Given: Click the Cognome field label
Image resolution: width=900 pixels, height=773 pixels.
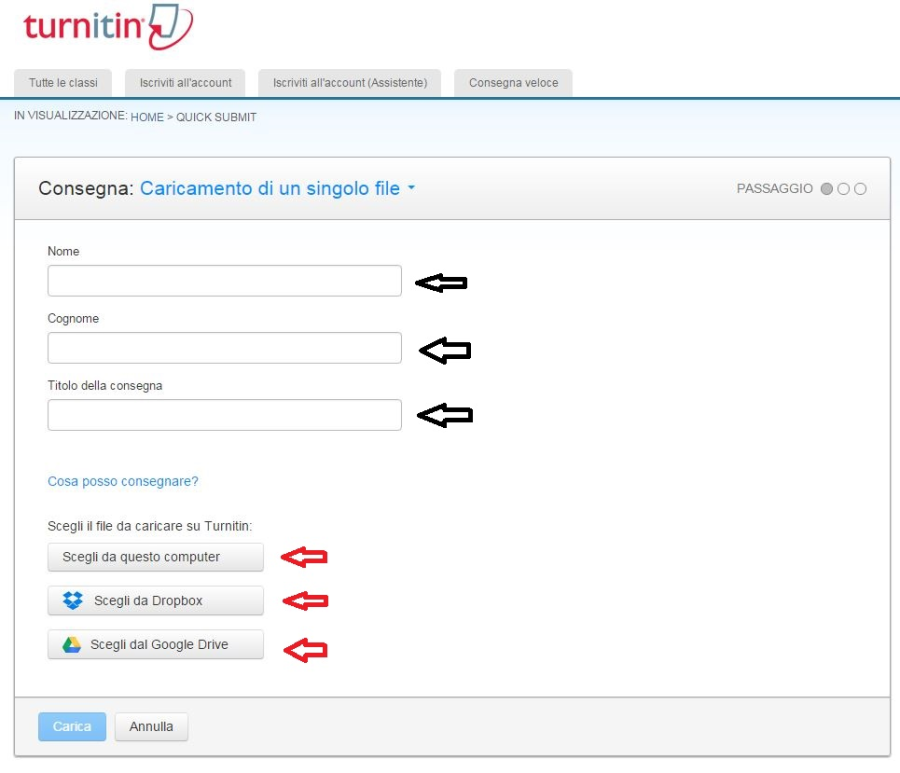Looking at the screenshot, I should pyautogui.click(x=73, y=318).
